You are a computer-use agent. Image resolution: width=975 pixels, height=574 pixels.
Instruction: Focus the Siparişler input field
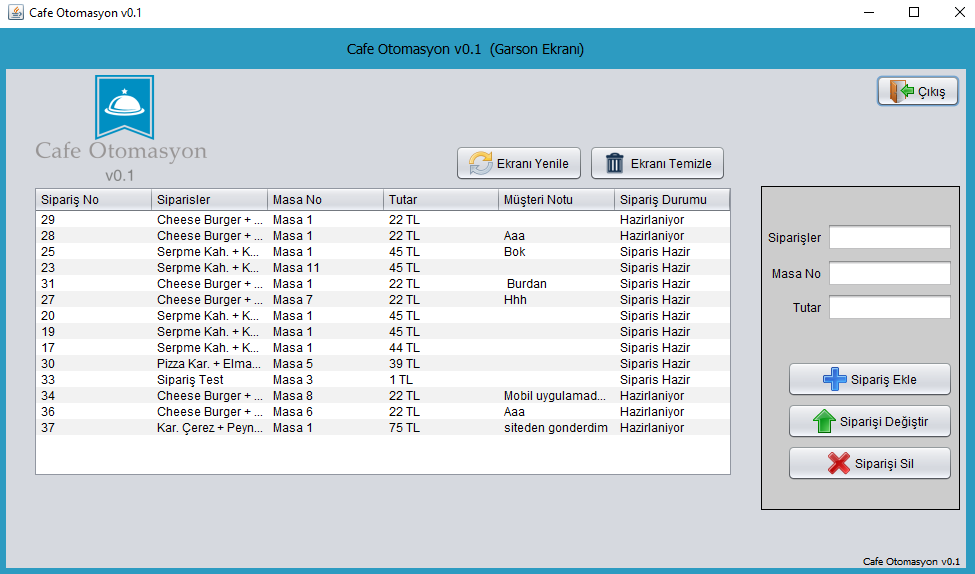tap(889, 237)
